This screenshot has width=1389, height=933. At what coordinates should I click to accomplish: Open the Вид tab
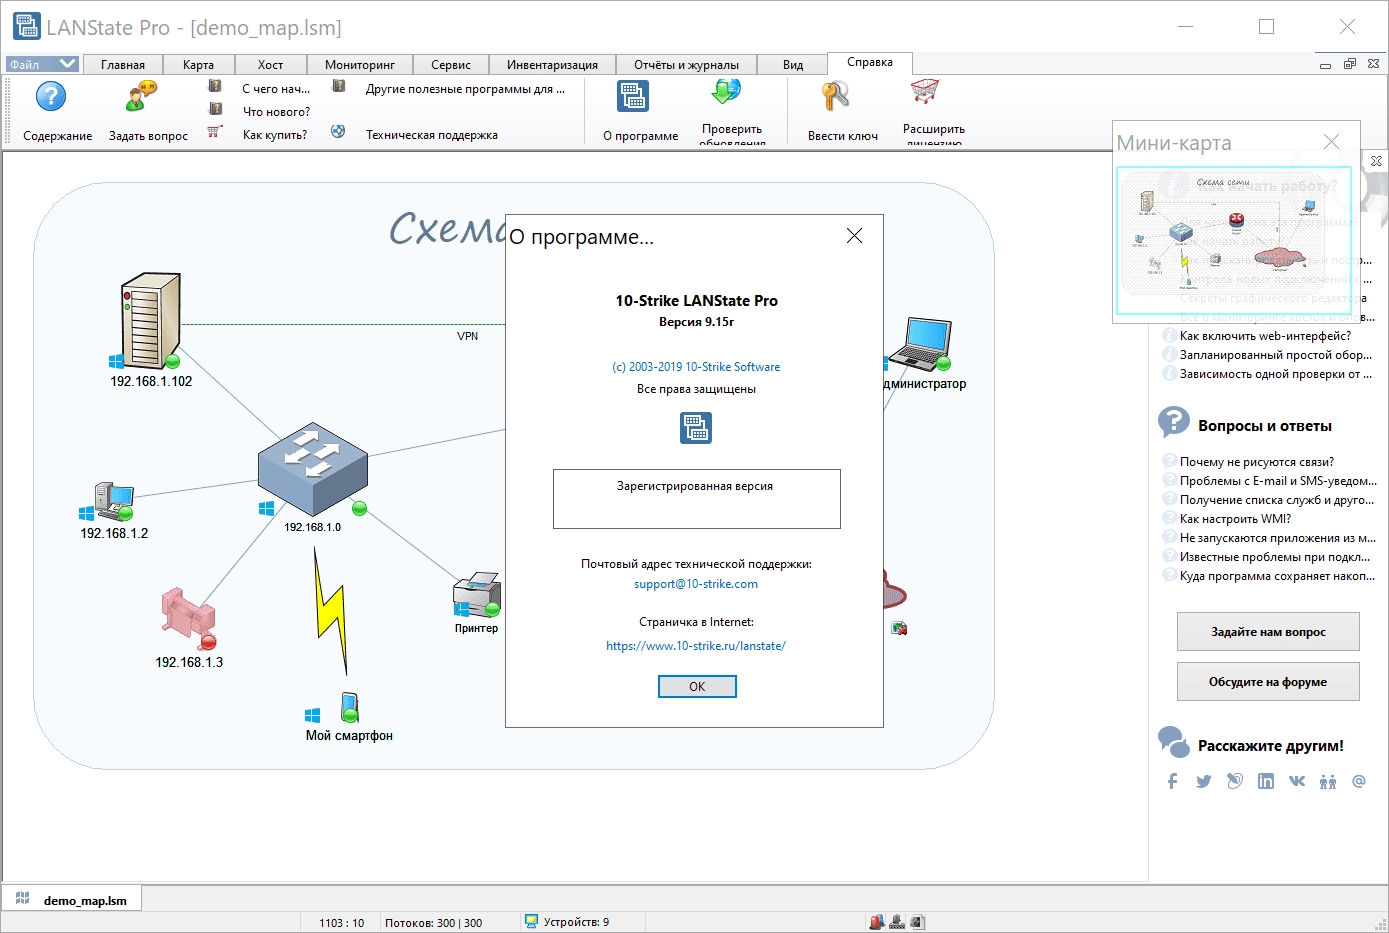click(793, 65)
